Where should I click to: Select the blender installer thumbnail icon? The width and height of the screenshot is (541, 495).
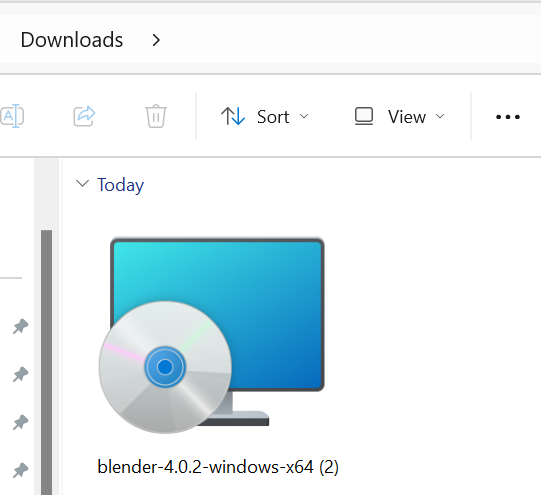pos(212,335)
